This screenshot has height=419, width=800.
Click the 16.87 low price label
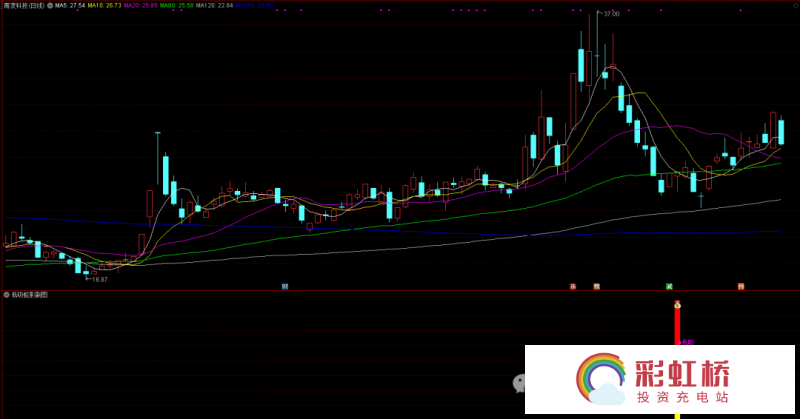click(99, 280)
